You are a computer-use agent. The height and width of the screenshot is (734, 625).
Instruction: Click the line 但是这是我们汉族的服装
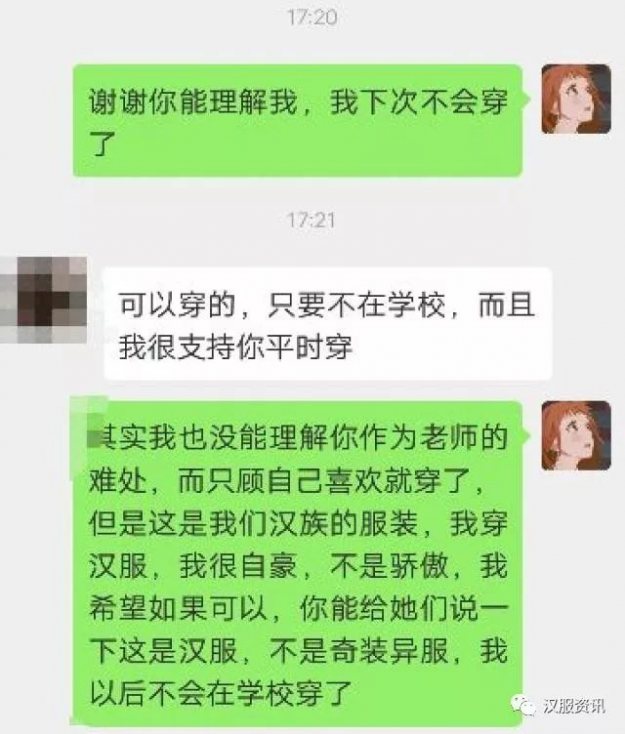(253, 523)
